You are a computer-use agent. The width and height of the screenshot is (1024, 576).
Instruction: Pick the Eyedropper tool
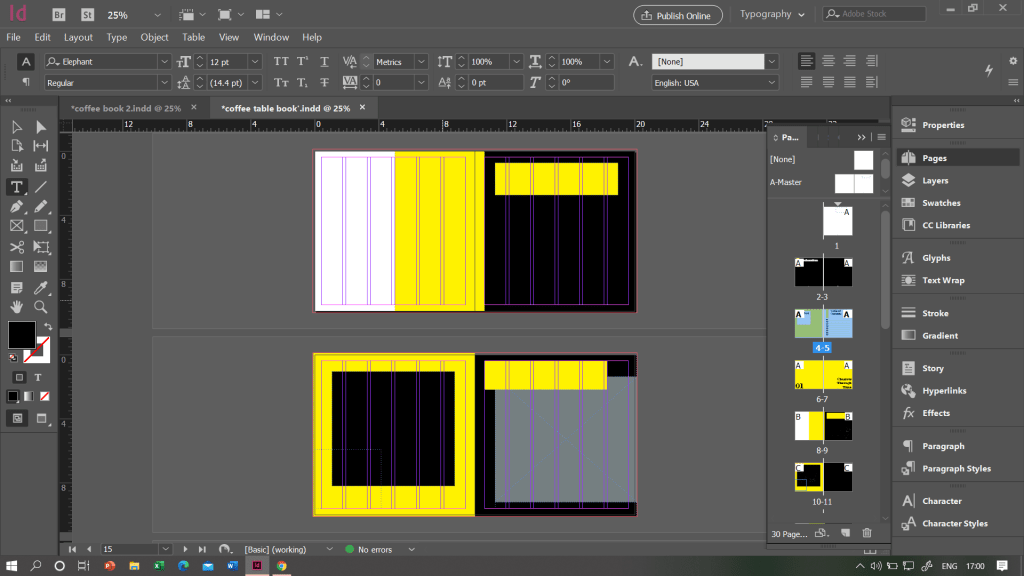41,287
